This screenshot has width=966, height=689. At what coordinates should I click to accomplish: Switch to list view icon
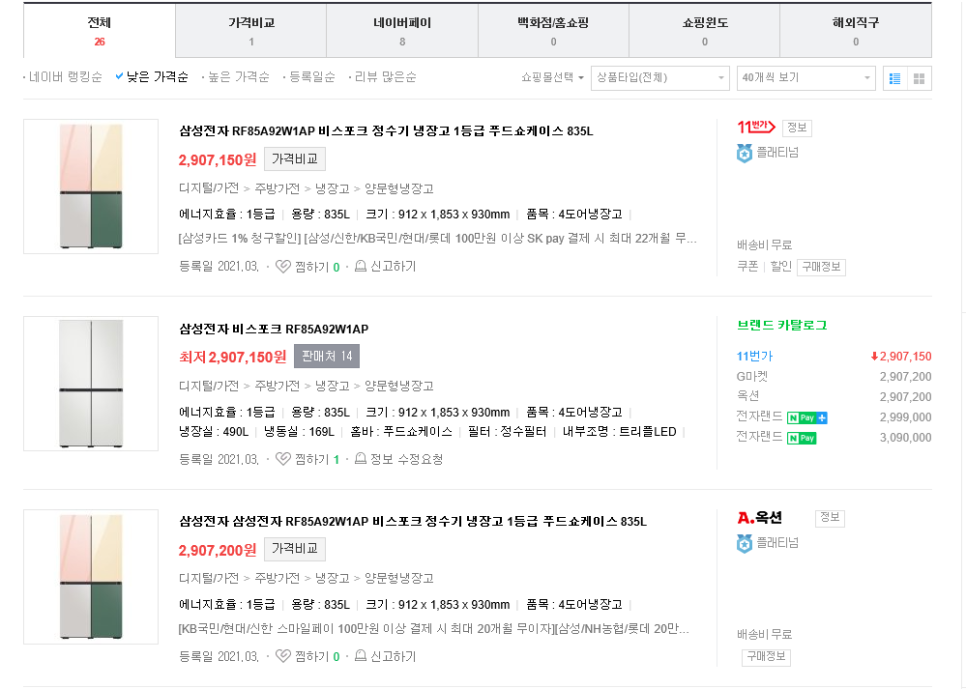895,78
